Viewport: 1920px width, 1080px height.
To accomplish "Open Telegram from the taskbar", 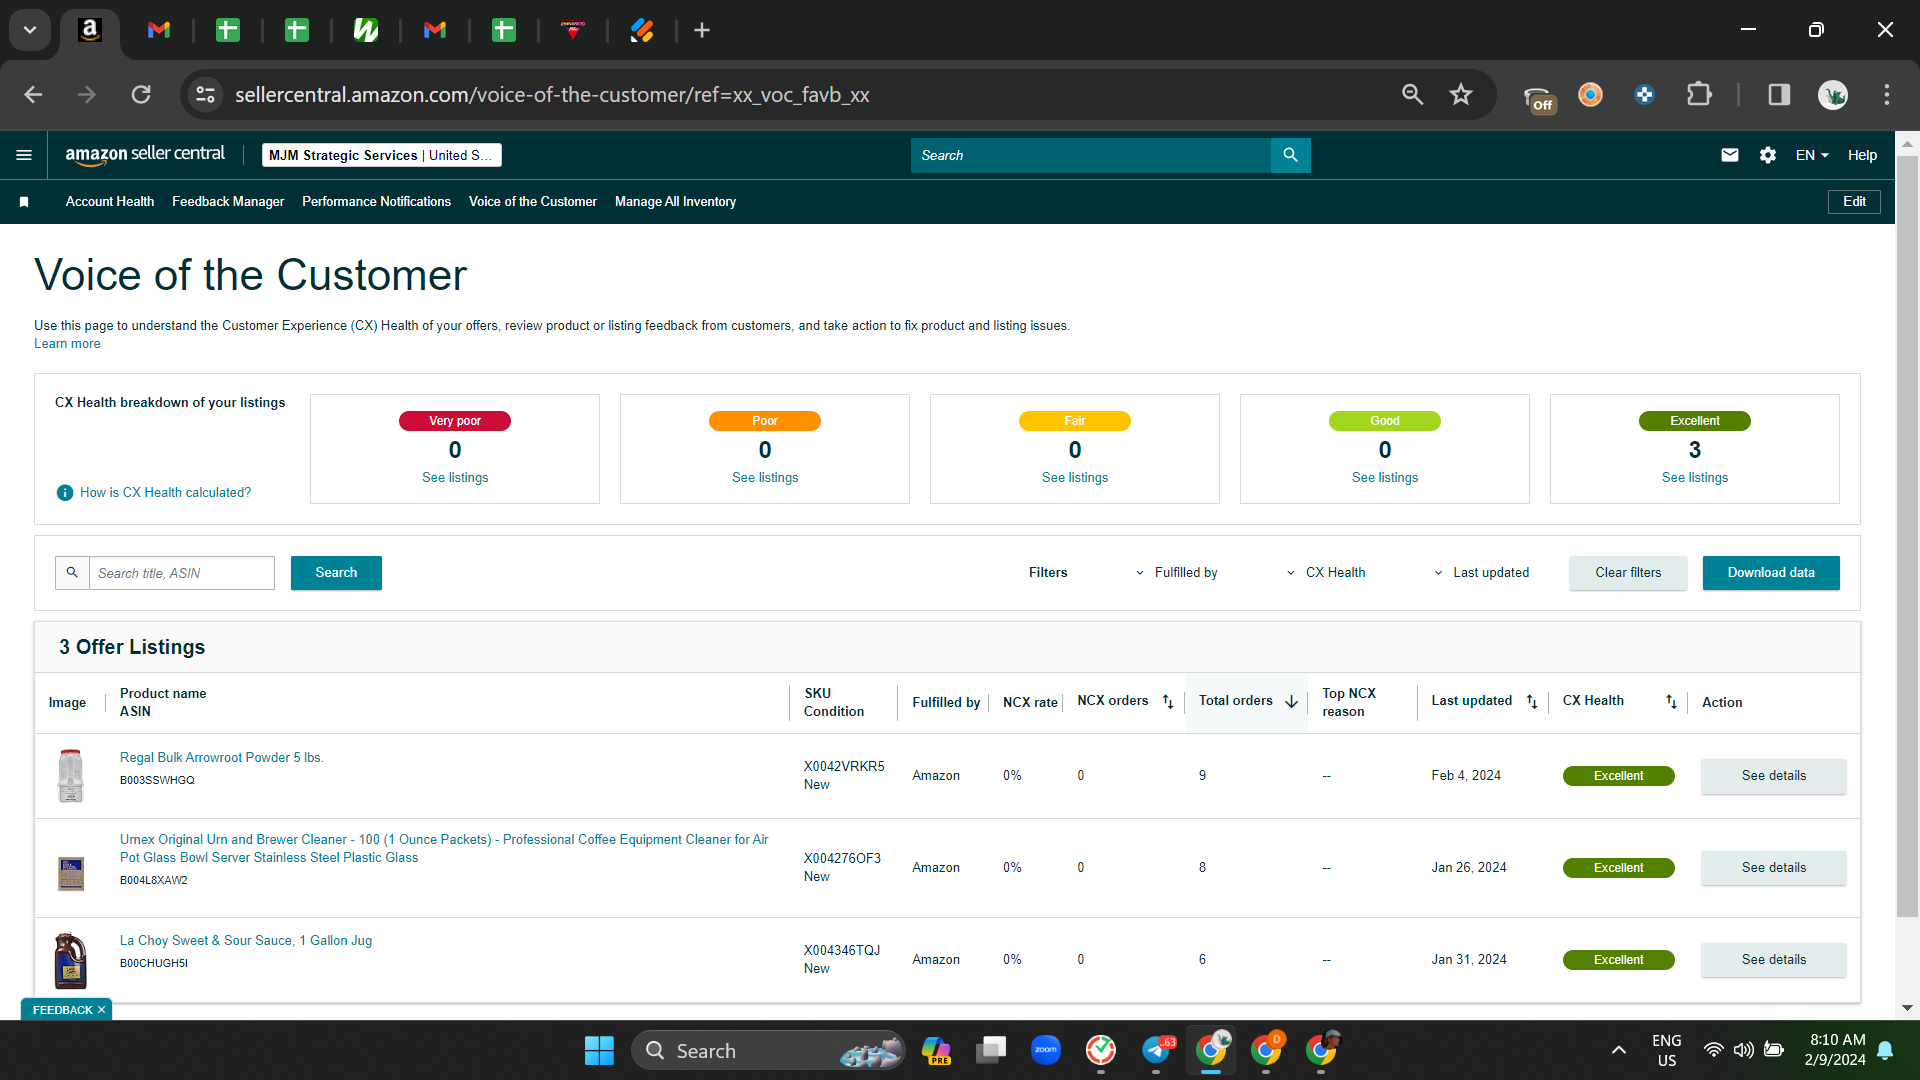I will point(1156,1050).
